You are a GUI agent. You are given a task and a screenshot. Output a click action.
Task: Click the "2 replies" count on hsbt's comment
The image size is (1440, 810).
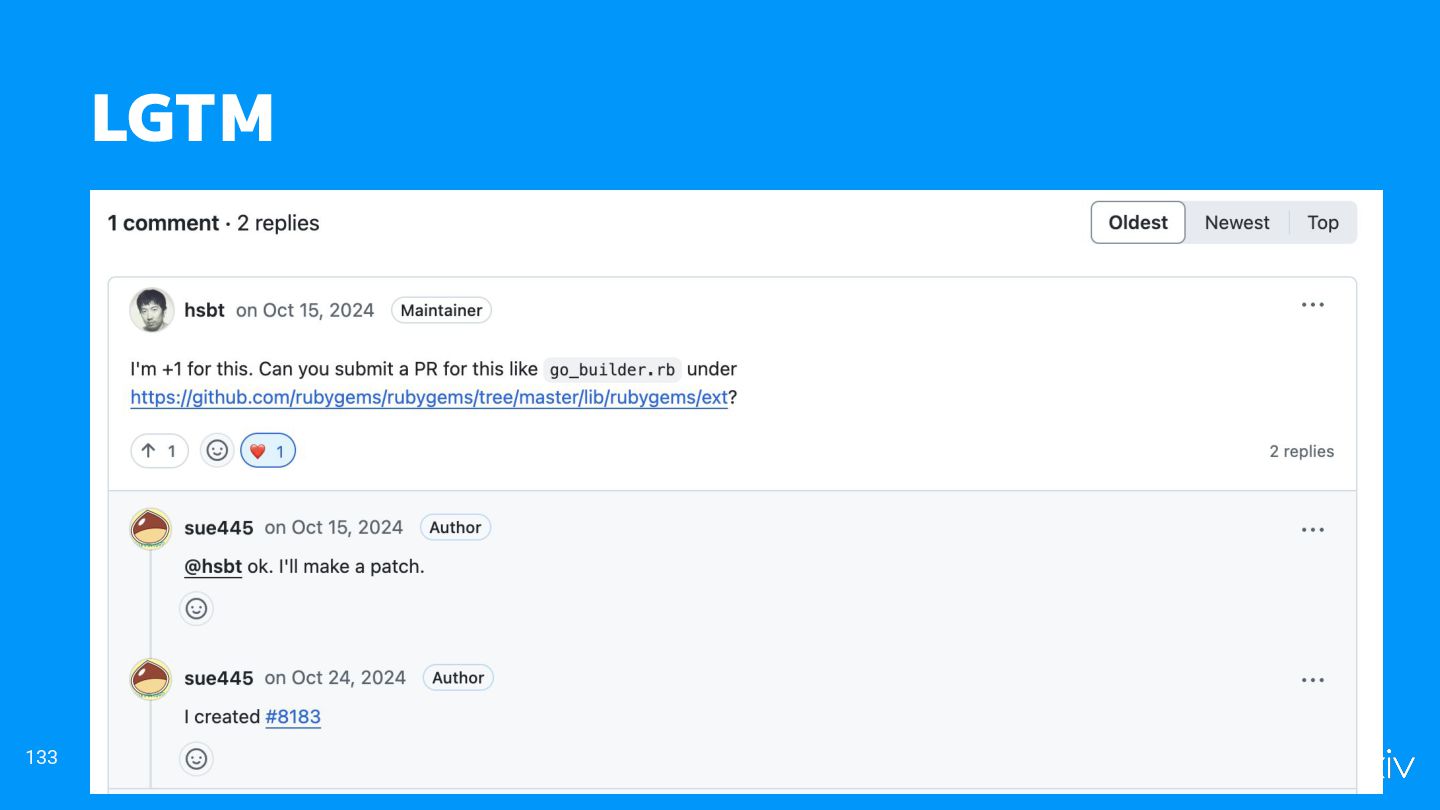click(1302, 451)
